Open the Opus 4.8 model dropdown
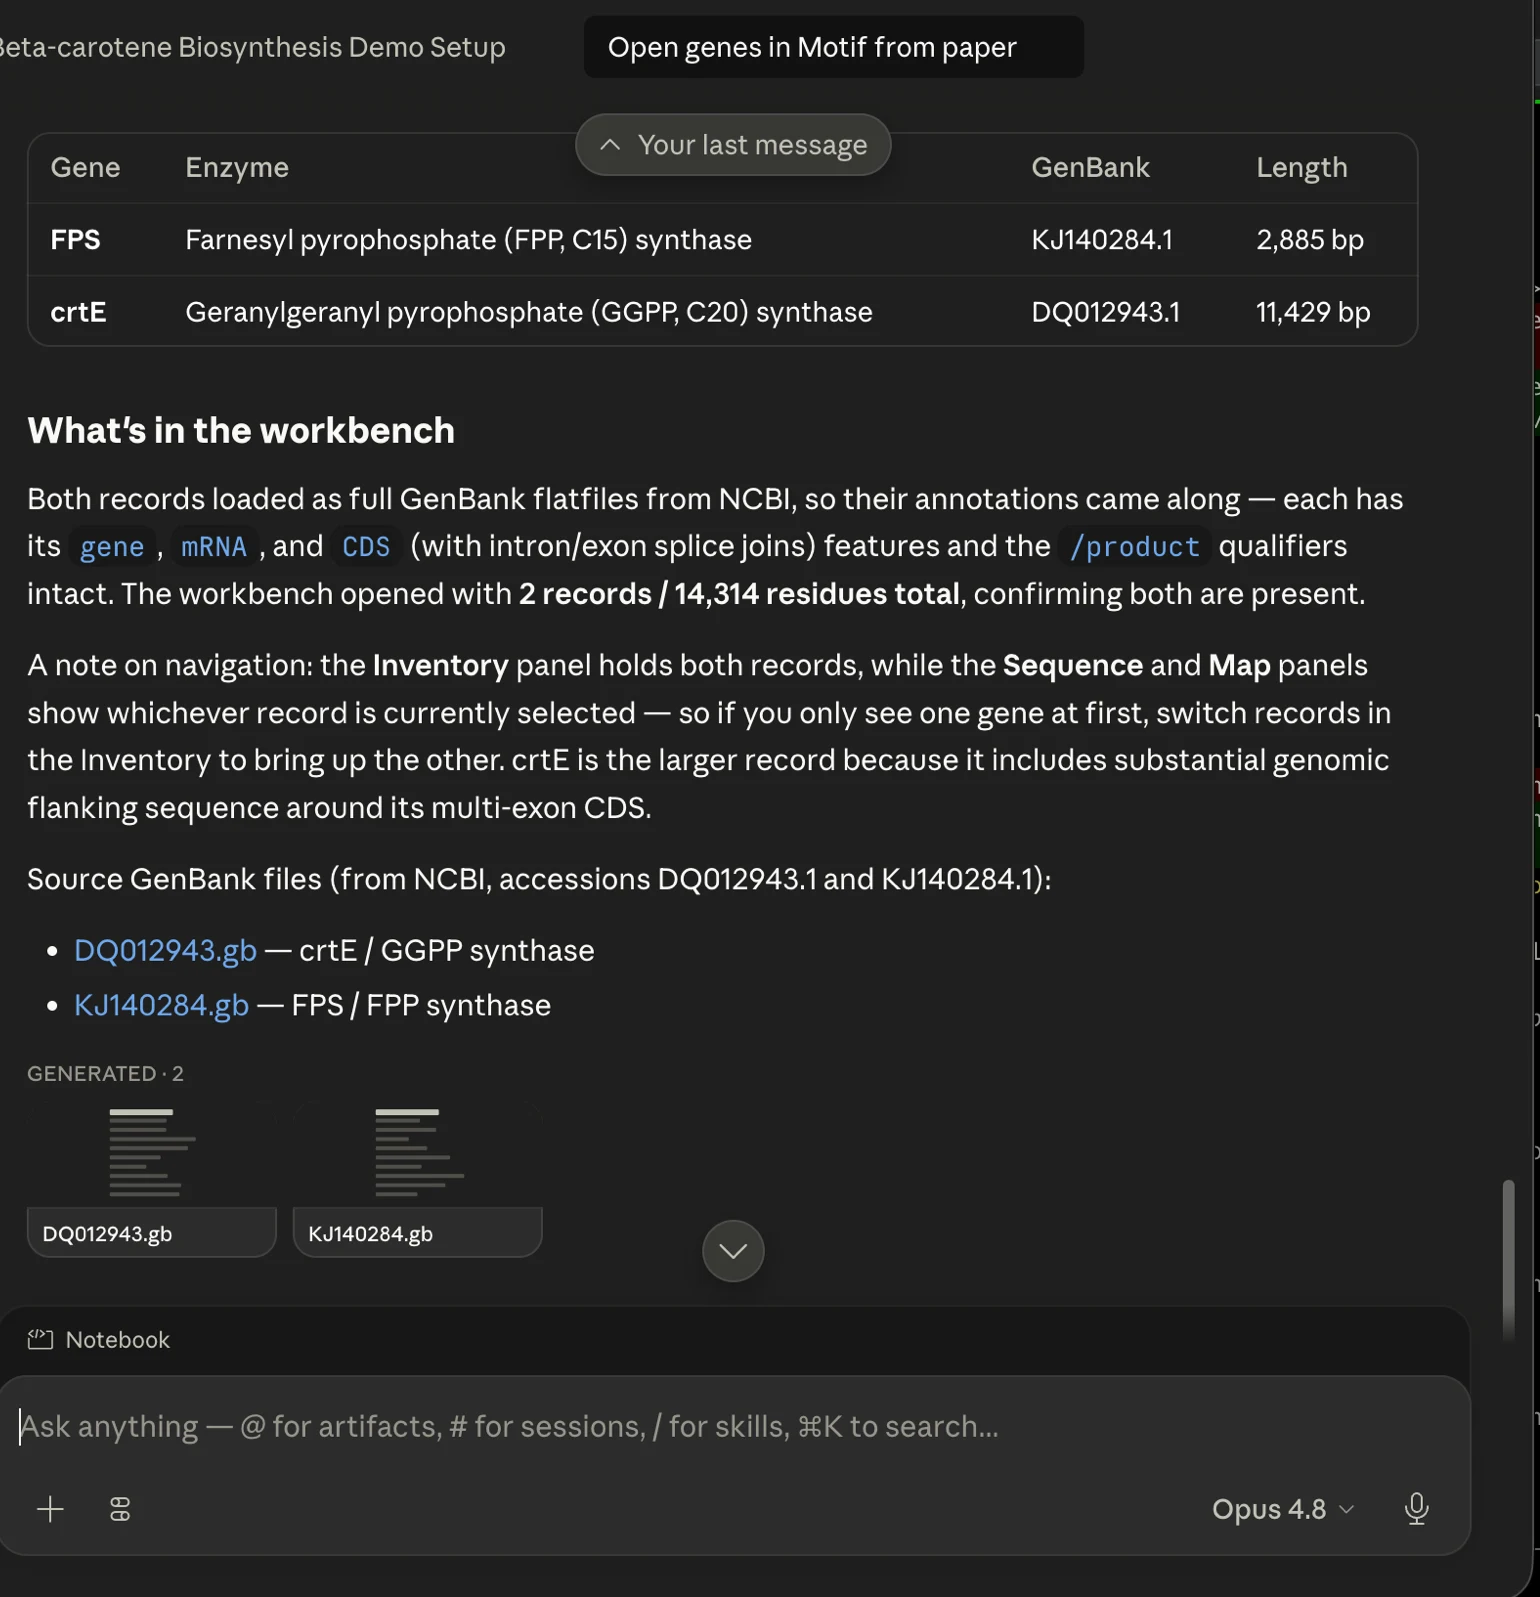 click(x=1283, y=1509)
